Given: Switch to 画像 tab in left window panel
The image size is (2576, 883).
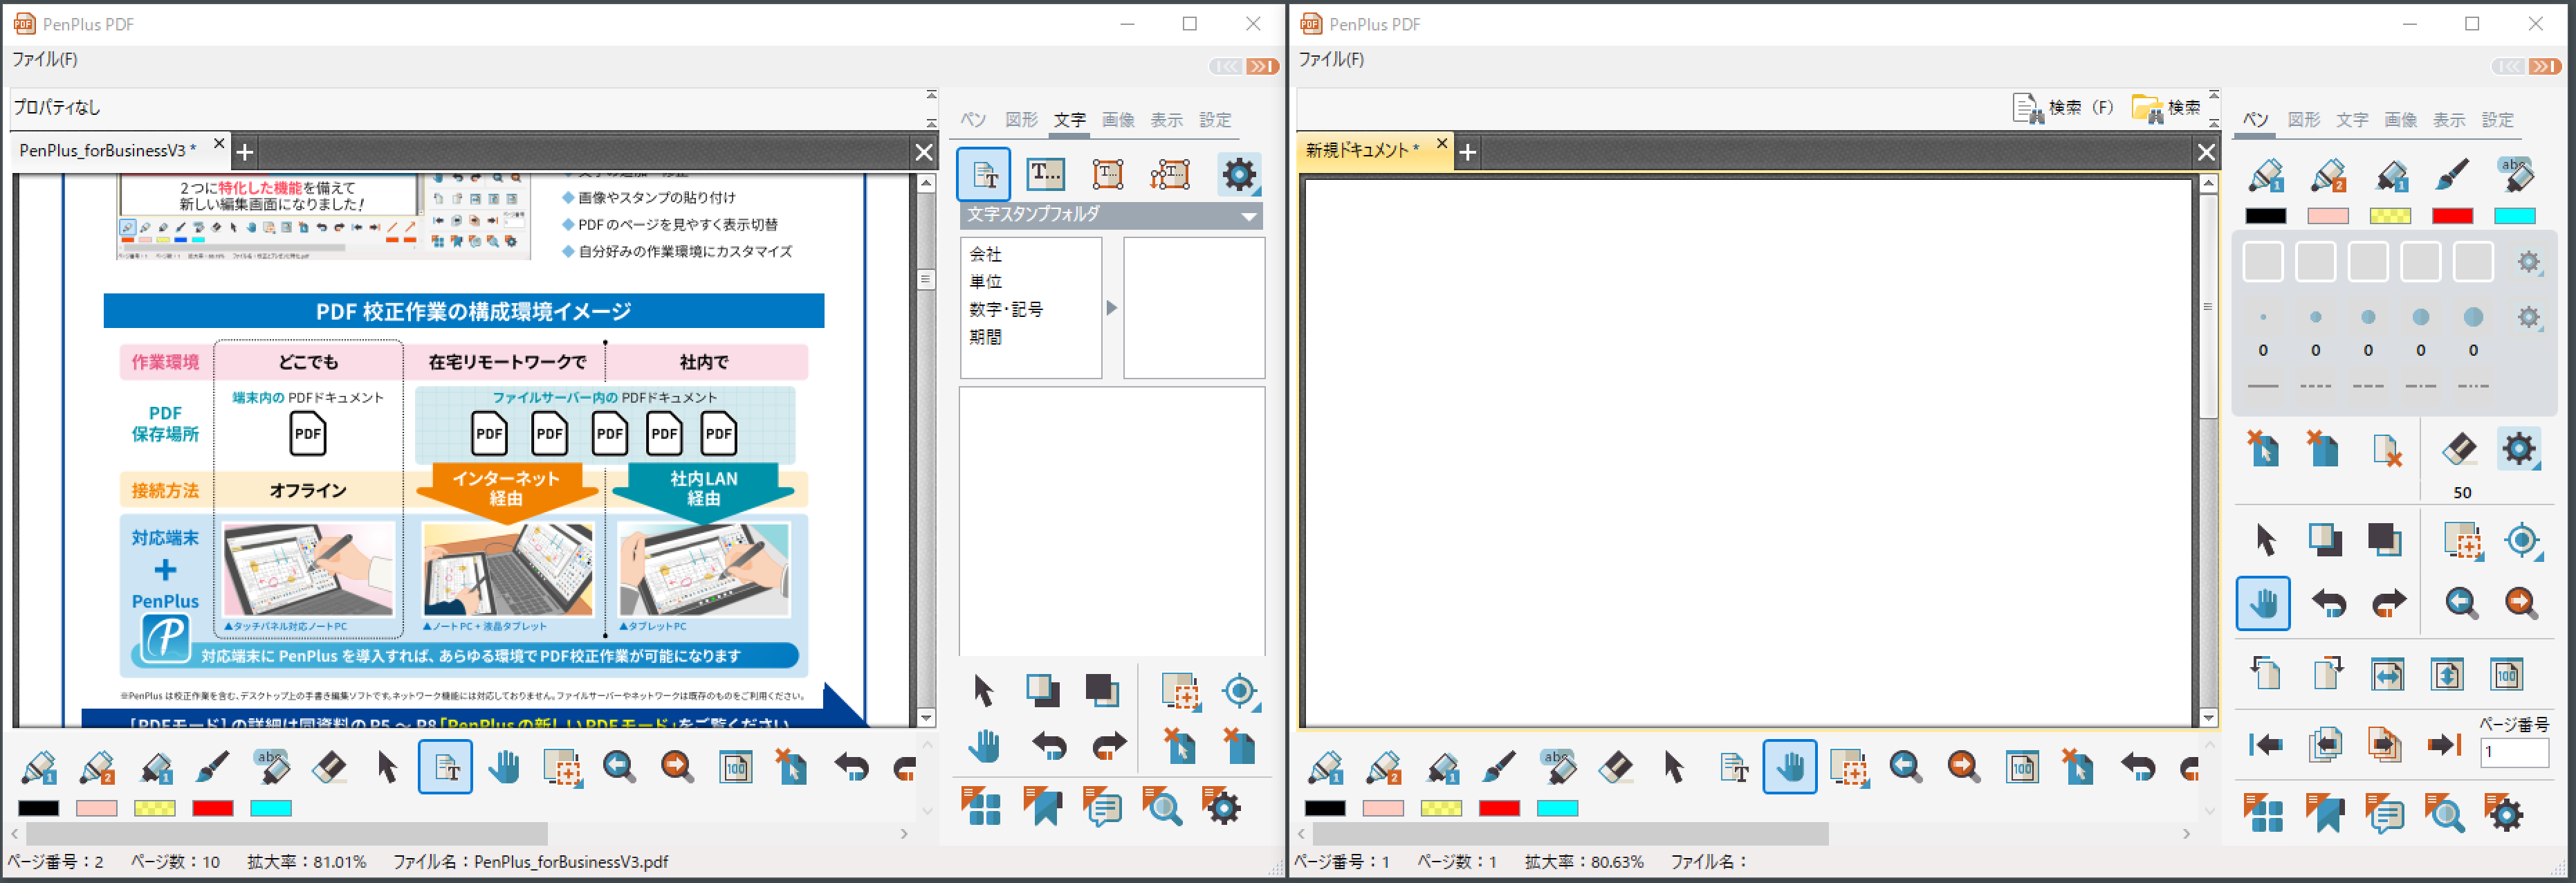Looking at the screenshot, I should 1118,119.
